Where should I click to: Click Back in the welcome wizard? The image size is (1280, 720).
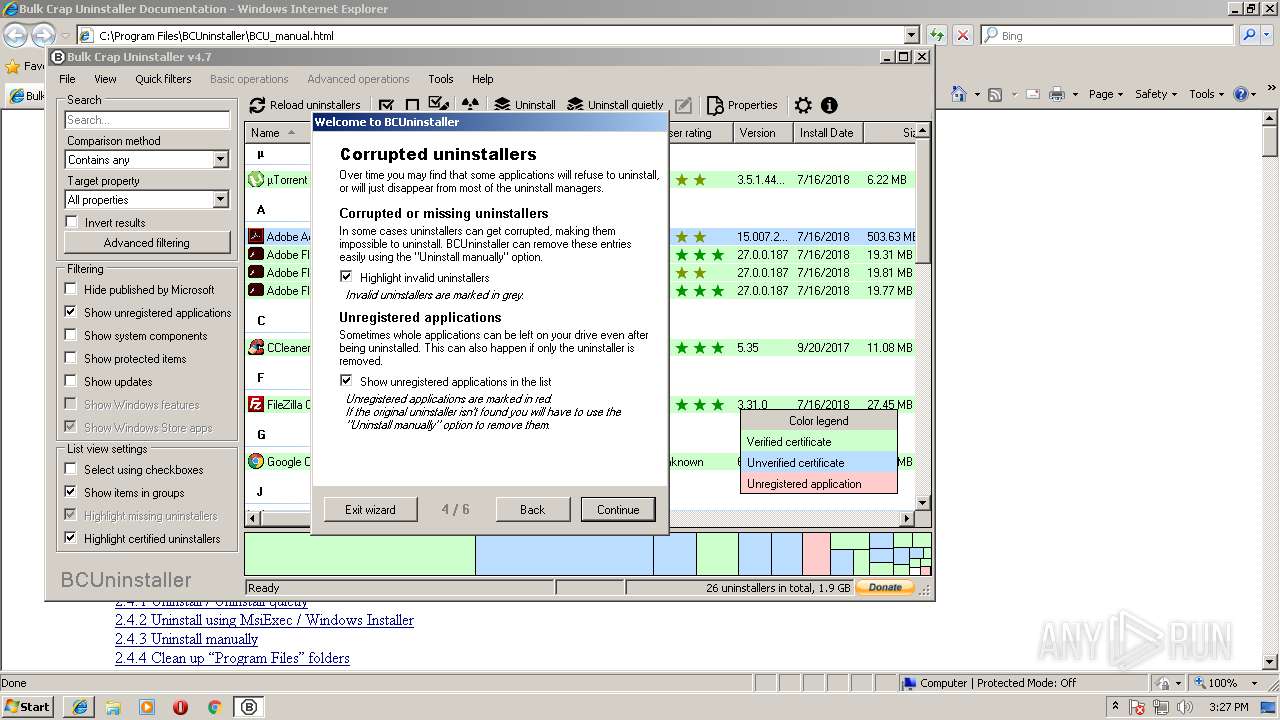tap(533, 509)
